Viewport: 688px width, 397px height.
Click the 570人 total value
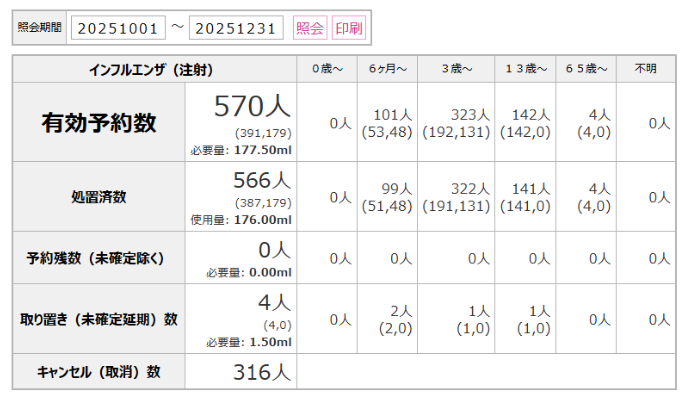coord(252,106)
